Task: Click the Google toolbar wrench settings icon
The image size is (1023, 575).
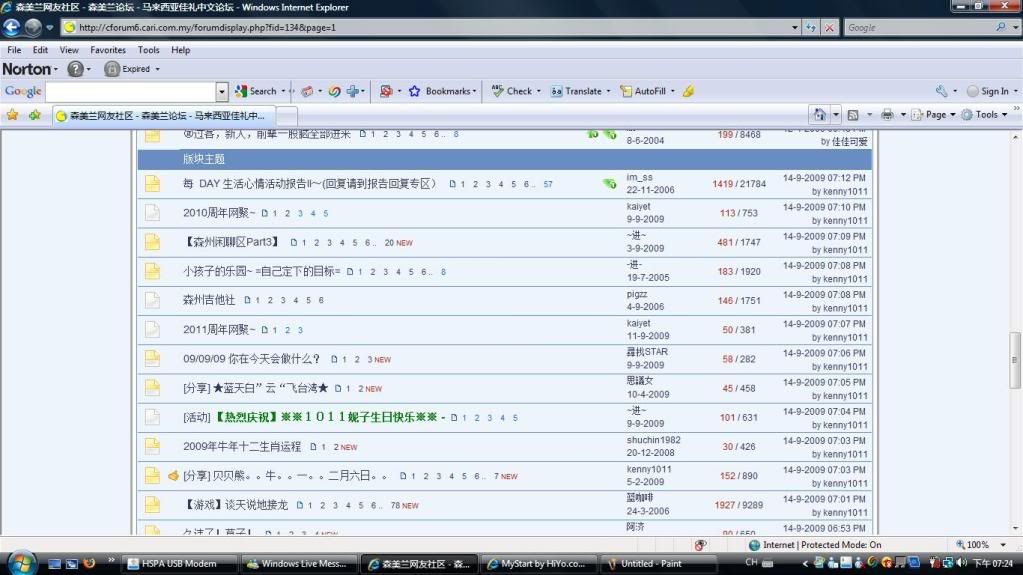Action: (x=941, y=91)
